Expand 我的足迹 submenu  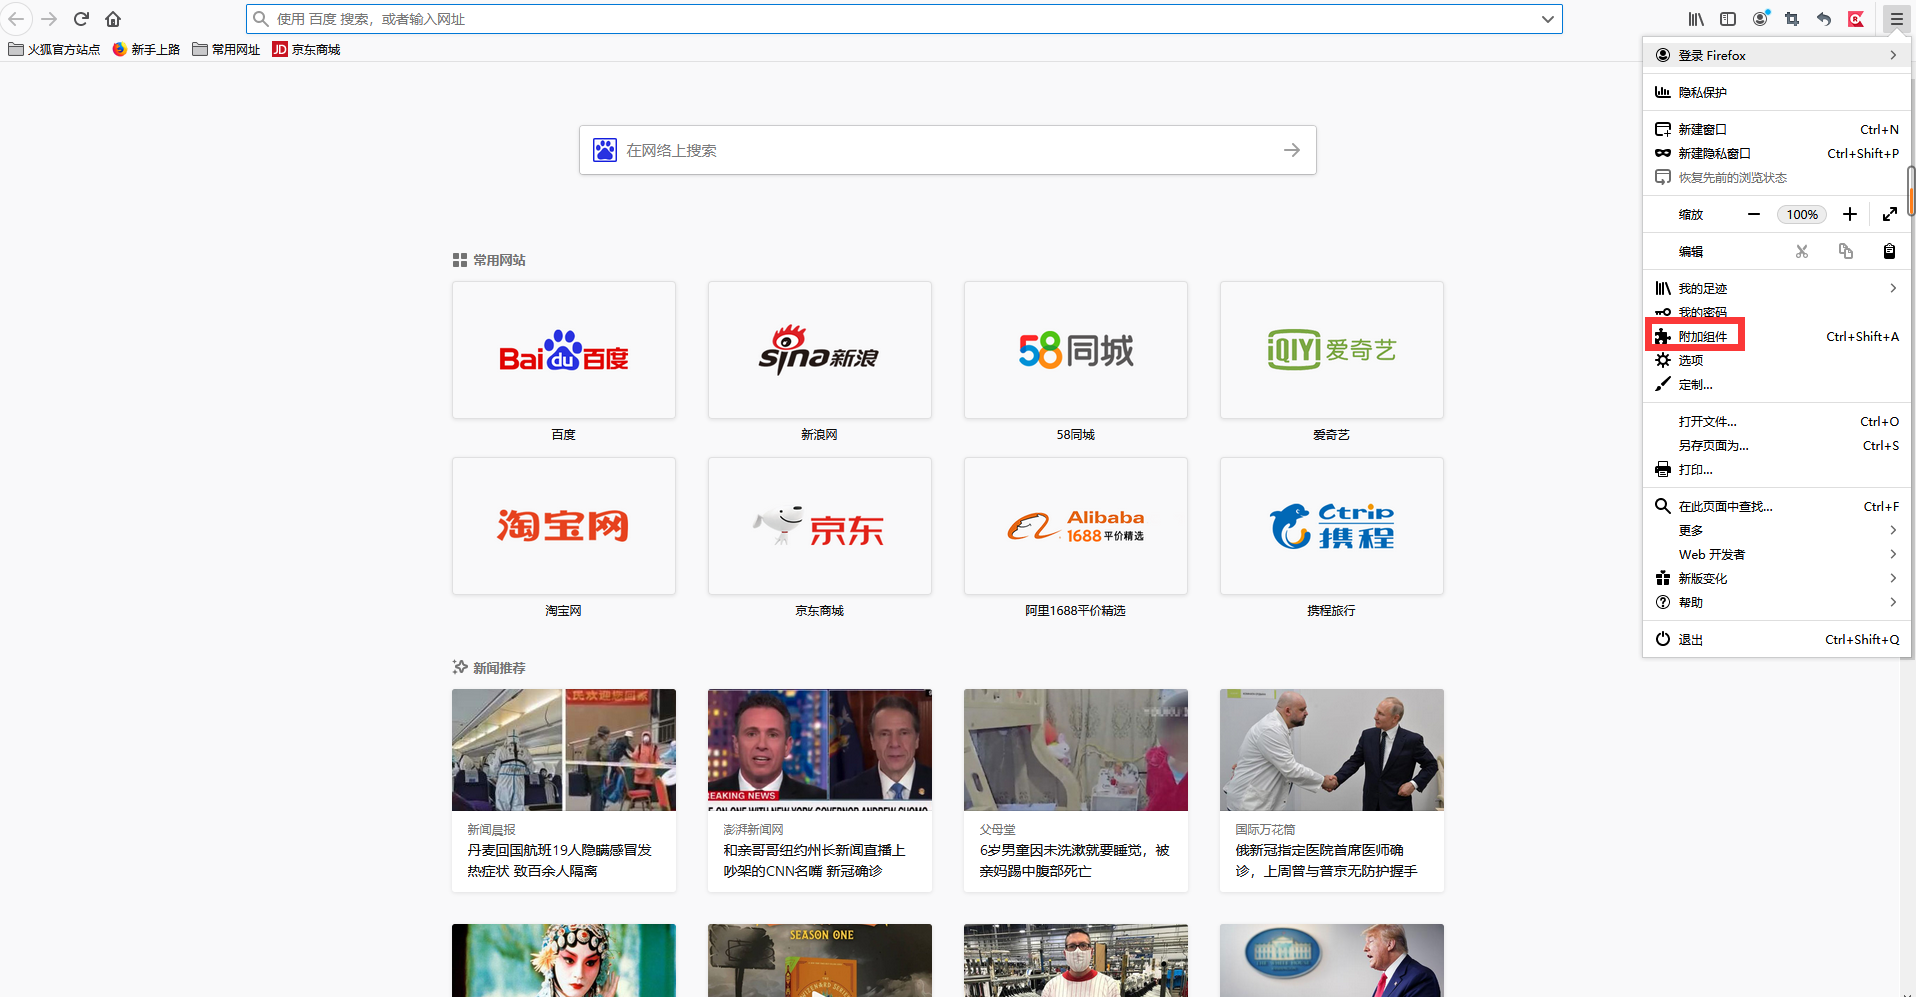[1777, 288]
